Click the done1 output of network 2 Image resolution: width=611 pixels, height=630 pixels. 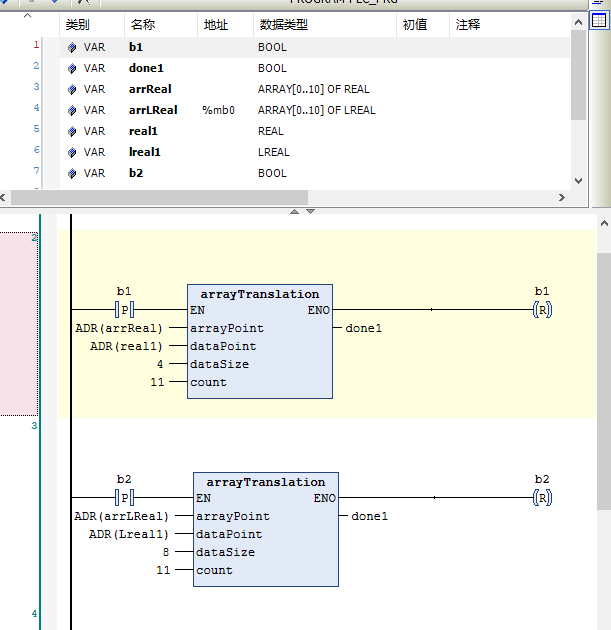(x=364, y=328)
